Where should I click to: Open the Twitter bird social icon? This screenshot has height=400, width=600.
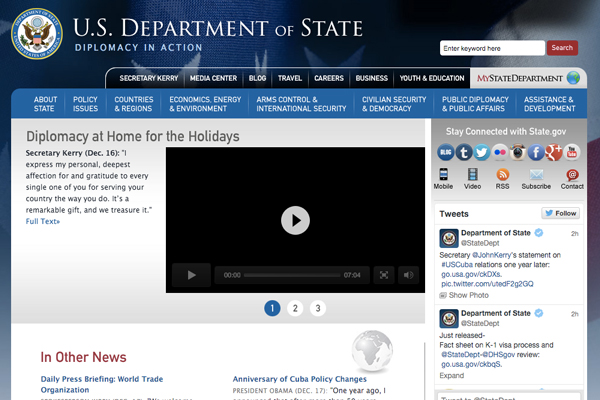[x=481, y=152]
